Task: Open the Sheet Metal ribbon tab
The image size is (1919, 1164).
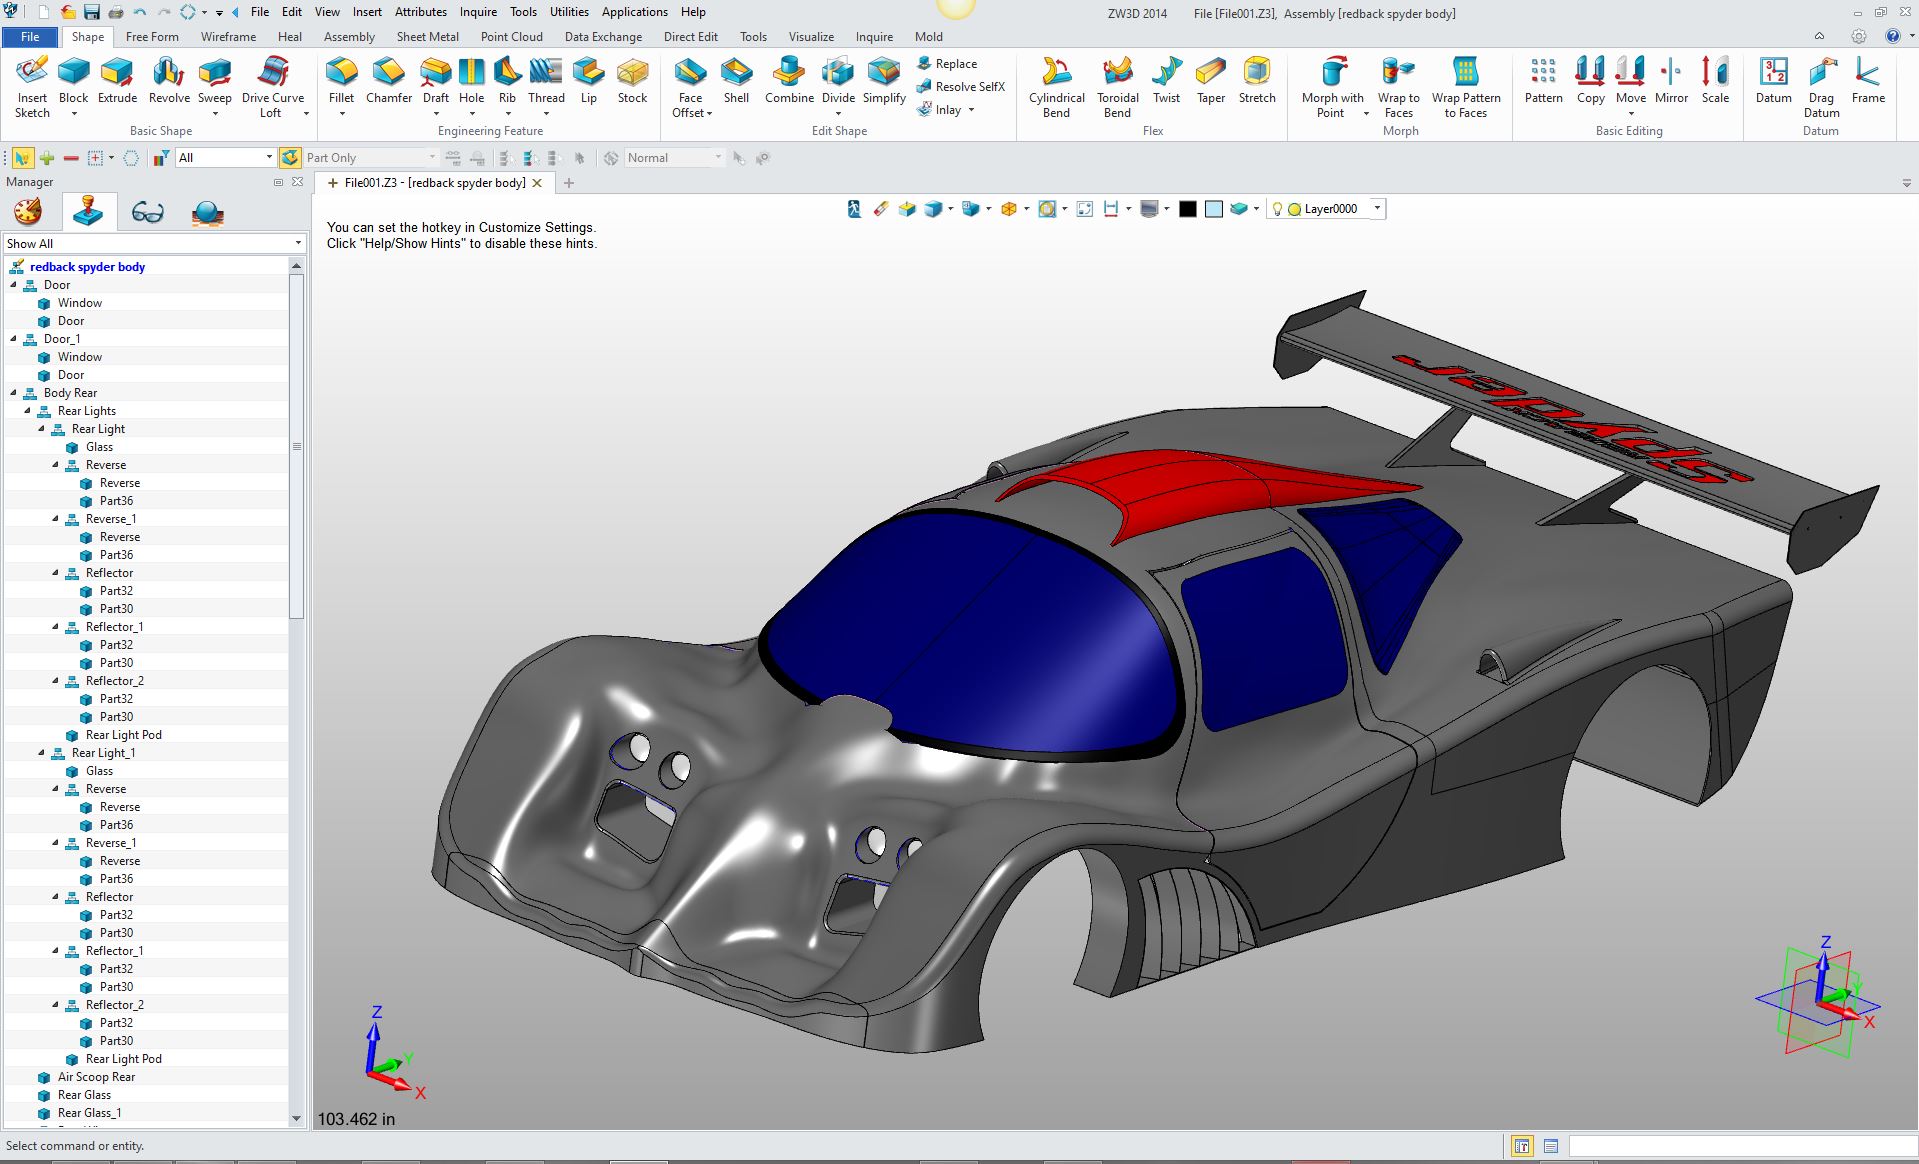Action: 427,37
